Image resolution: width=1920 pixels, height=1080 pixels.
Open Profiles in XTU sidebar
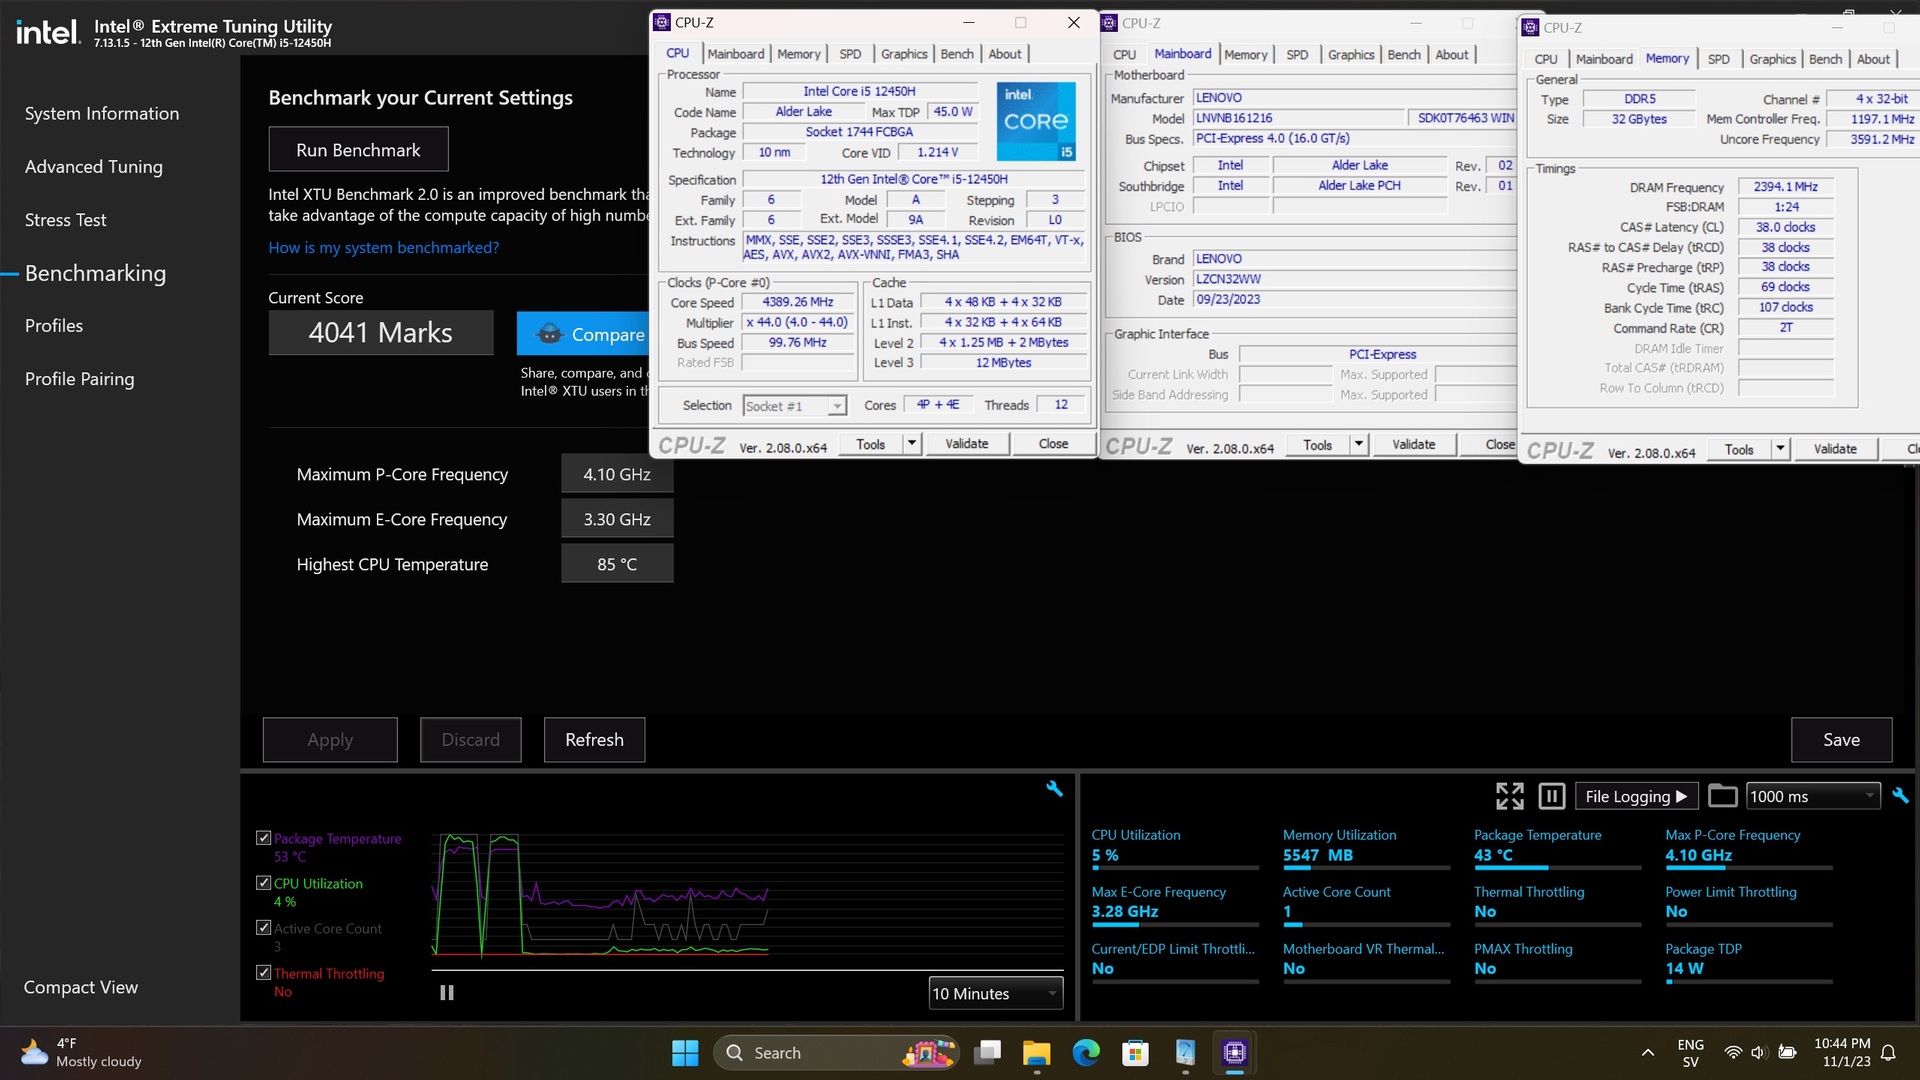point(54,326)
